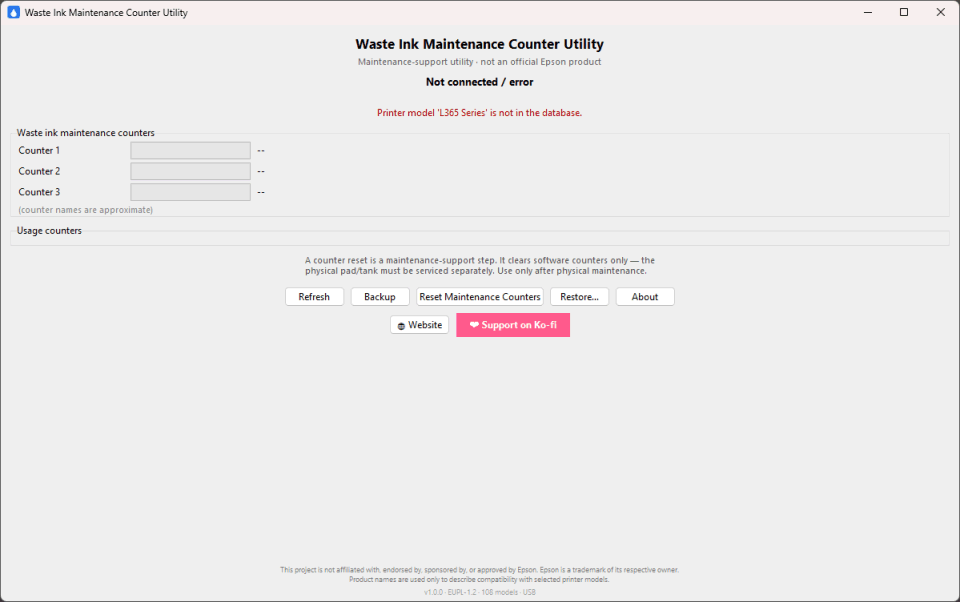
Task: Click the Counter 3 progress bar
Action: 190,192
